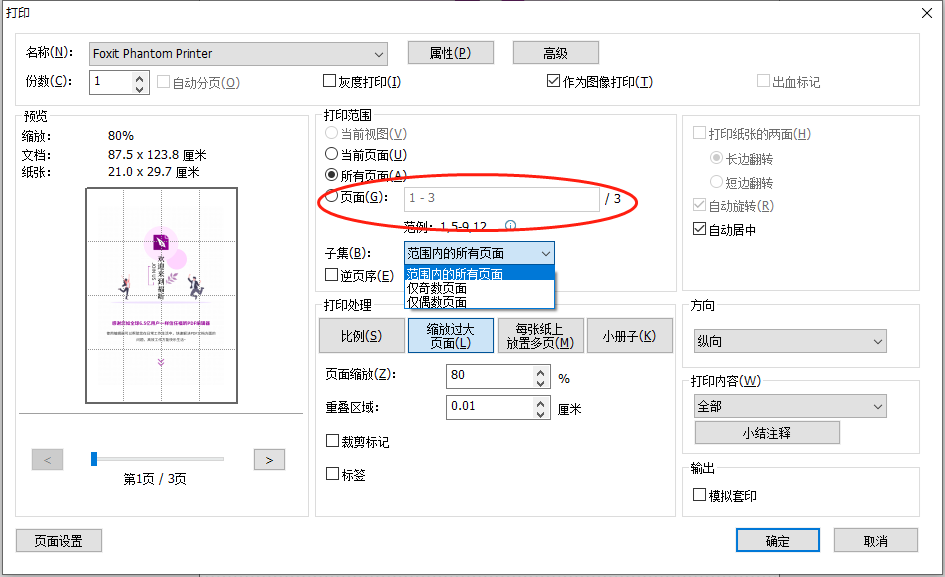The height and width of the screenshot is (577, 945).
Task: Open the 打印内容 dropdown showing 全部
Action: (x=790, y=405)
